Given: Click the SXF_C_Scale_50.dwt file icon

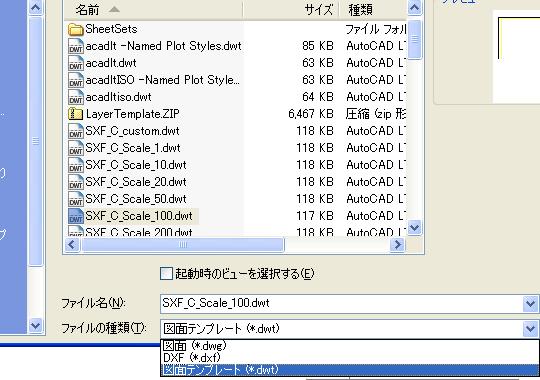Looking at the screenshot, I should click(76, 199).
